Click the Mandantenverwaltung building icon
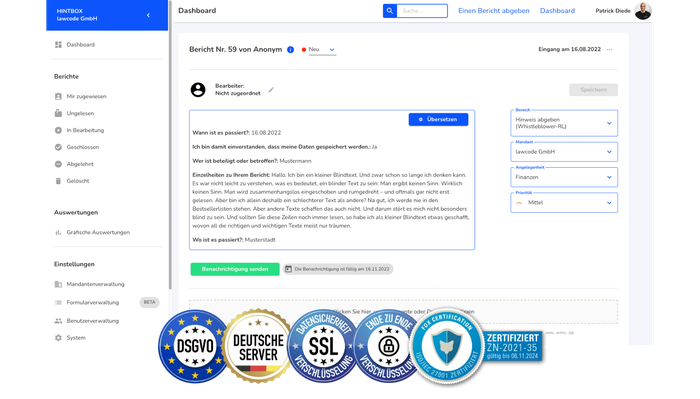This screenshot has width=700, height=399. pos(58,284)
